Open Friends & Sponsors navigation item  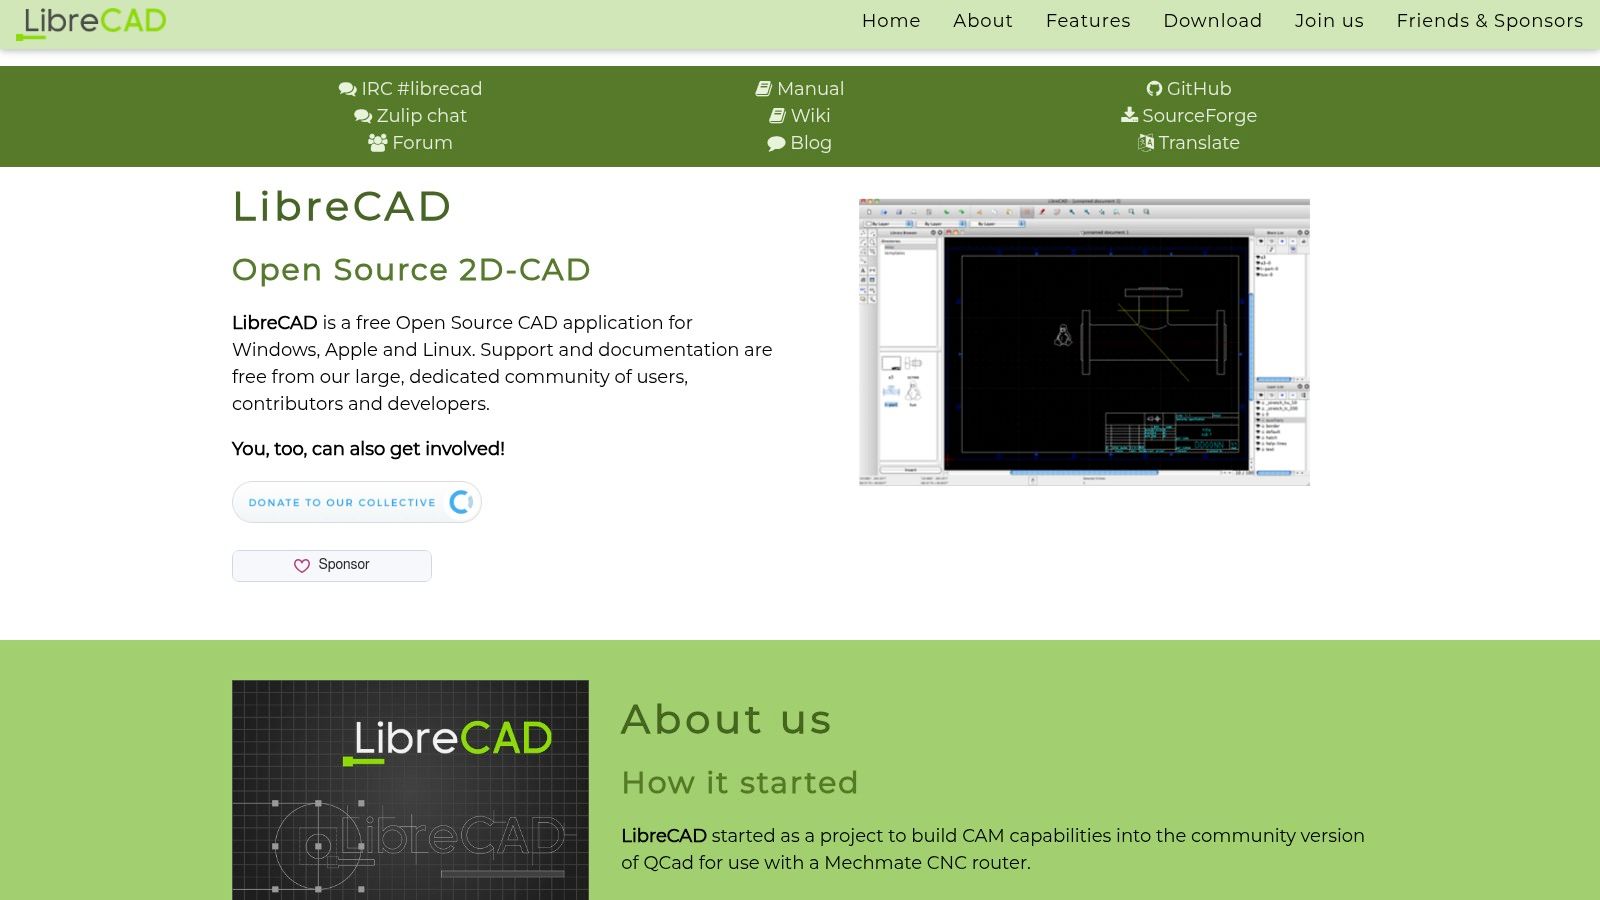[x=1490, y=21]
